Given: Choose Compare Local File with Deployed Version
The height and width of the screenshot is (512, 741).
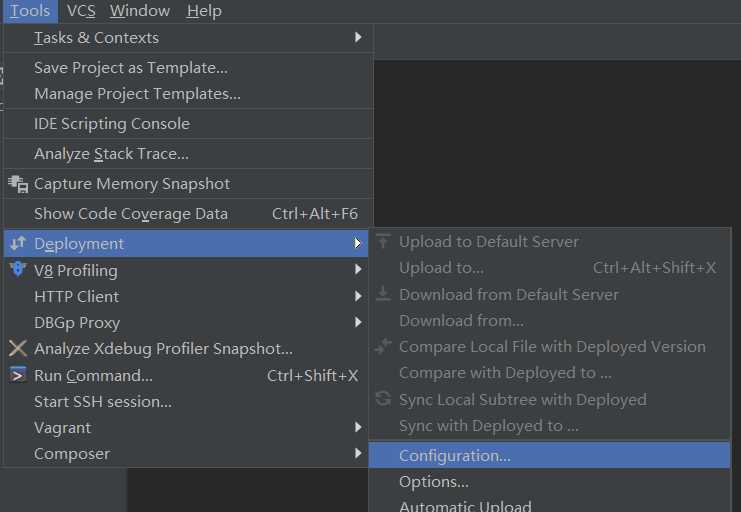Looking at the screenshot, I should coord(552,347).
